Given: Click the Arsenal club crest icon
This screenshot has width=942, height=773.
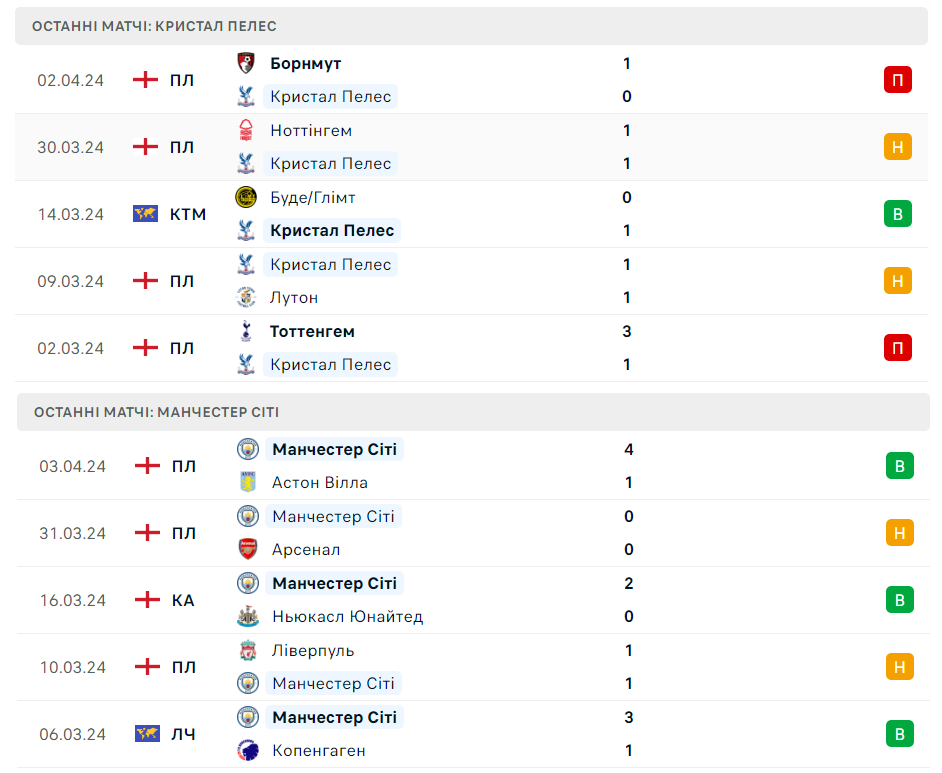Looking at the screenshot, I should [x=247, y=549].
